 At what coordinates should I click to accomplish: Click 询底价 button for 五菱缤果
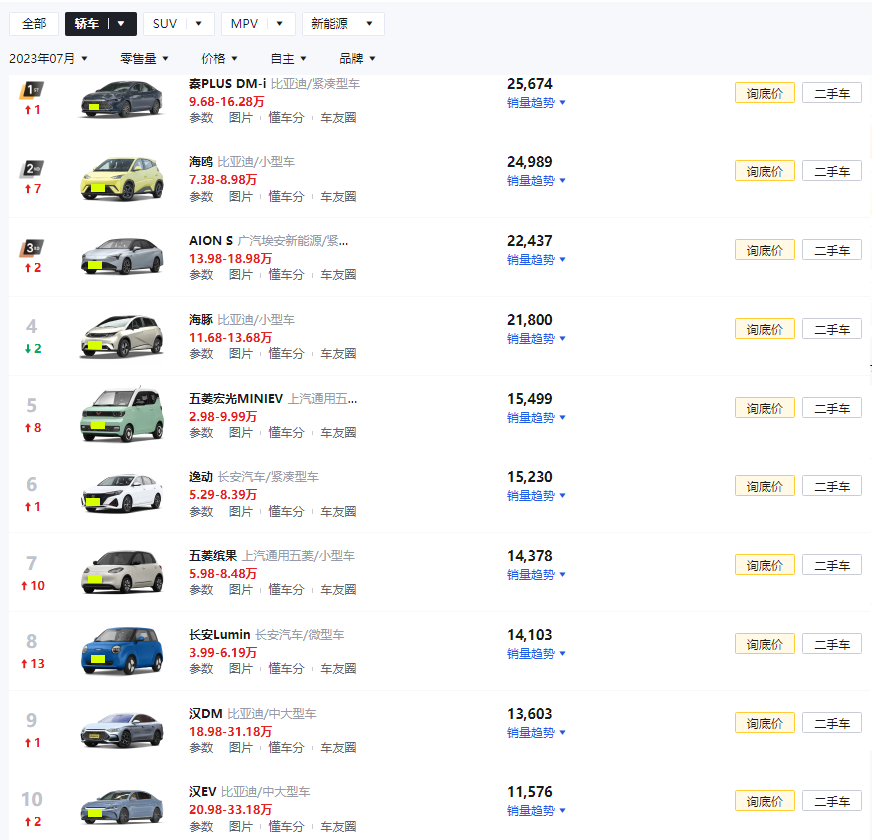pyautogui.click(x=765, y=565)
